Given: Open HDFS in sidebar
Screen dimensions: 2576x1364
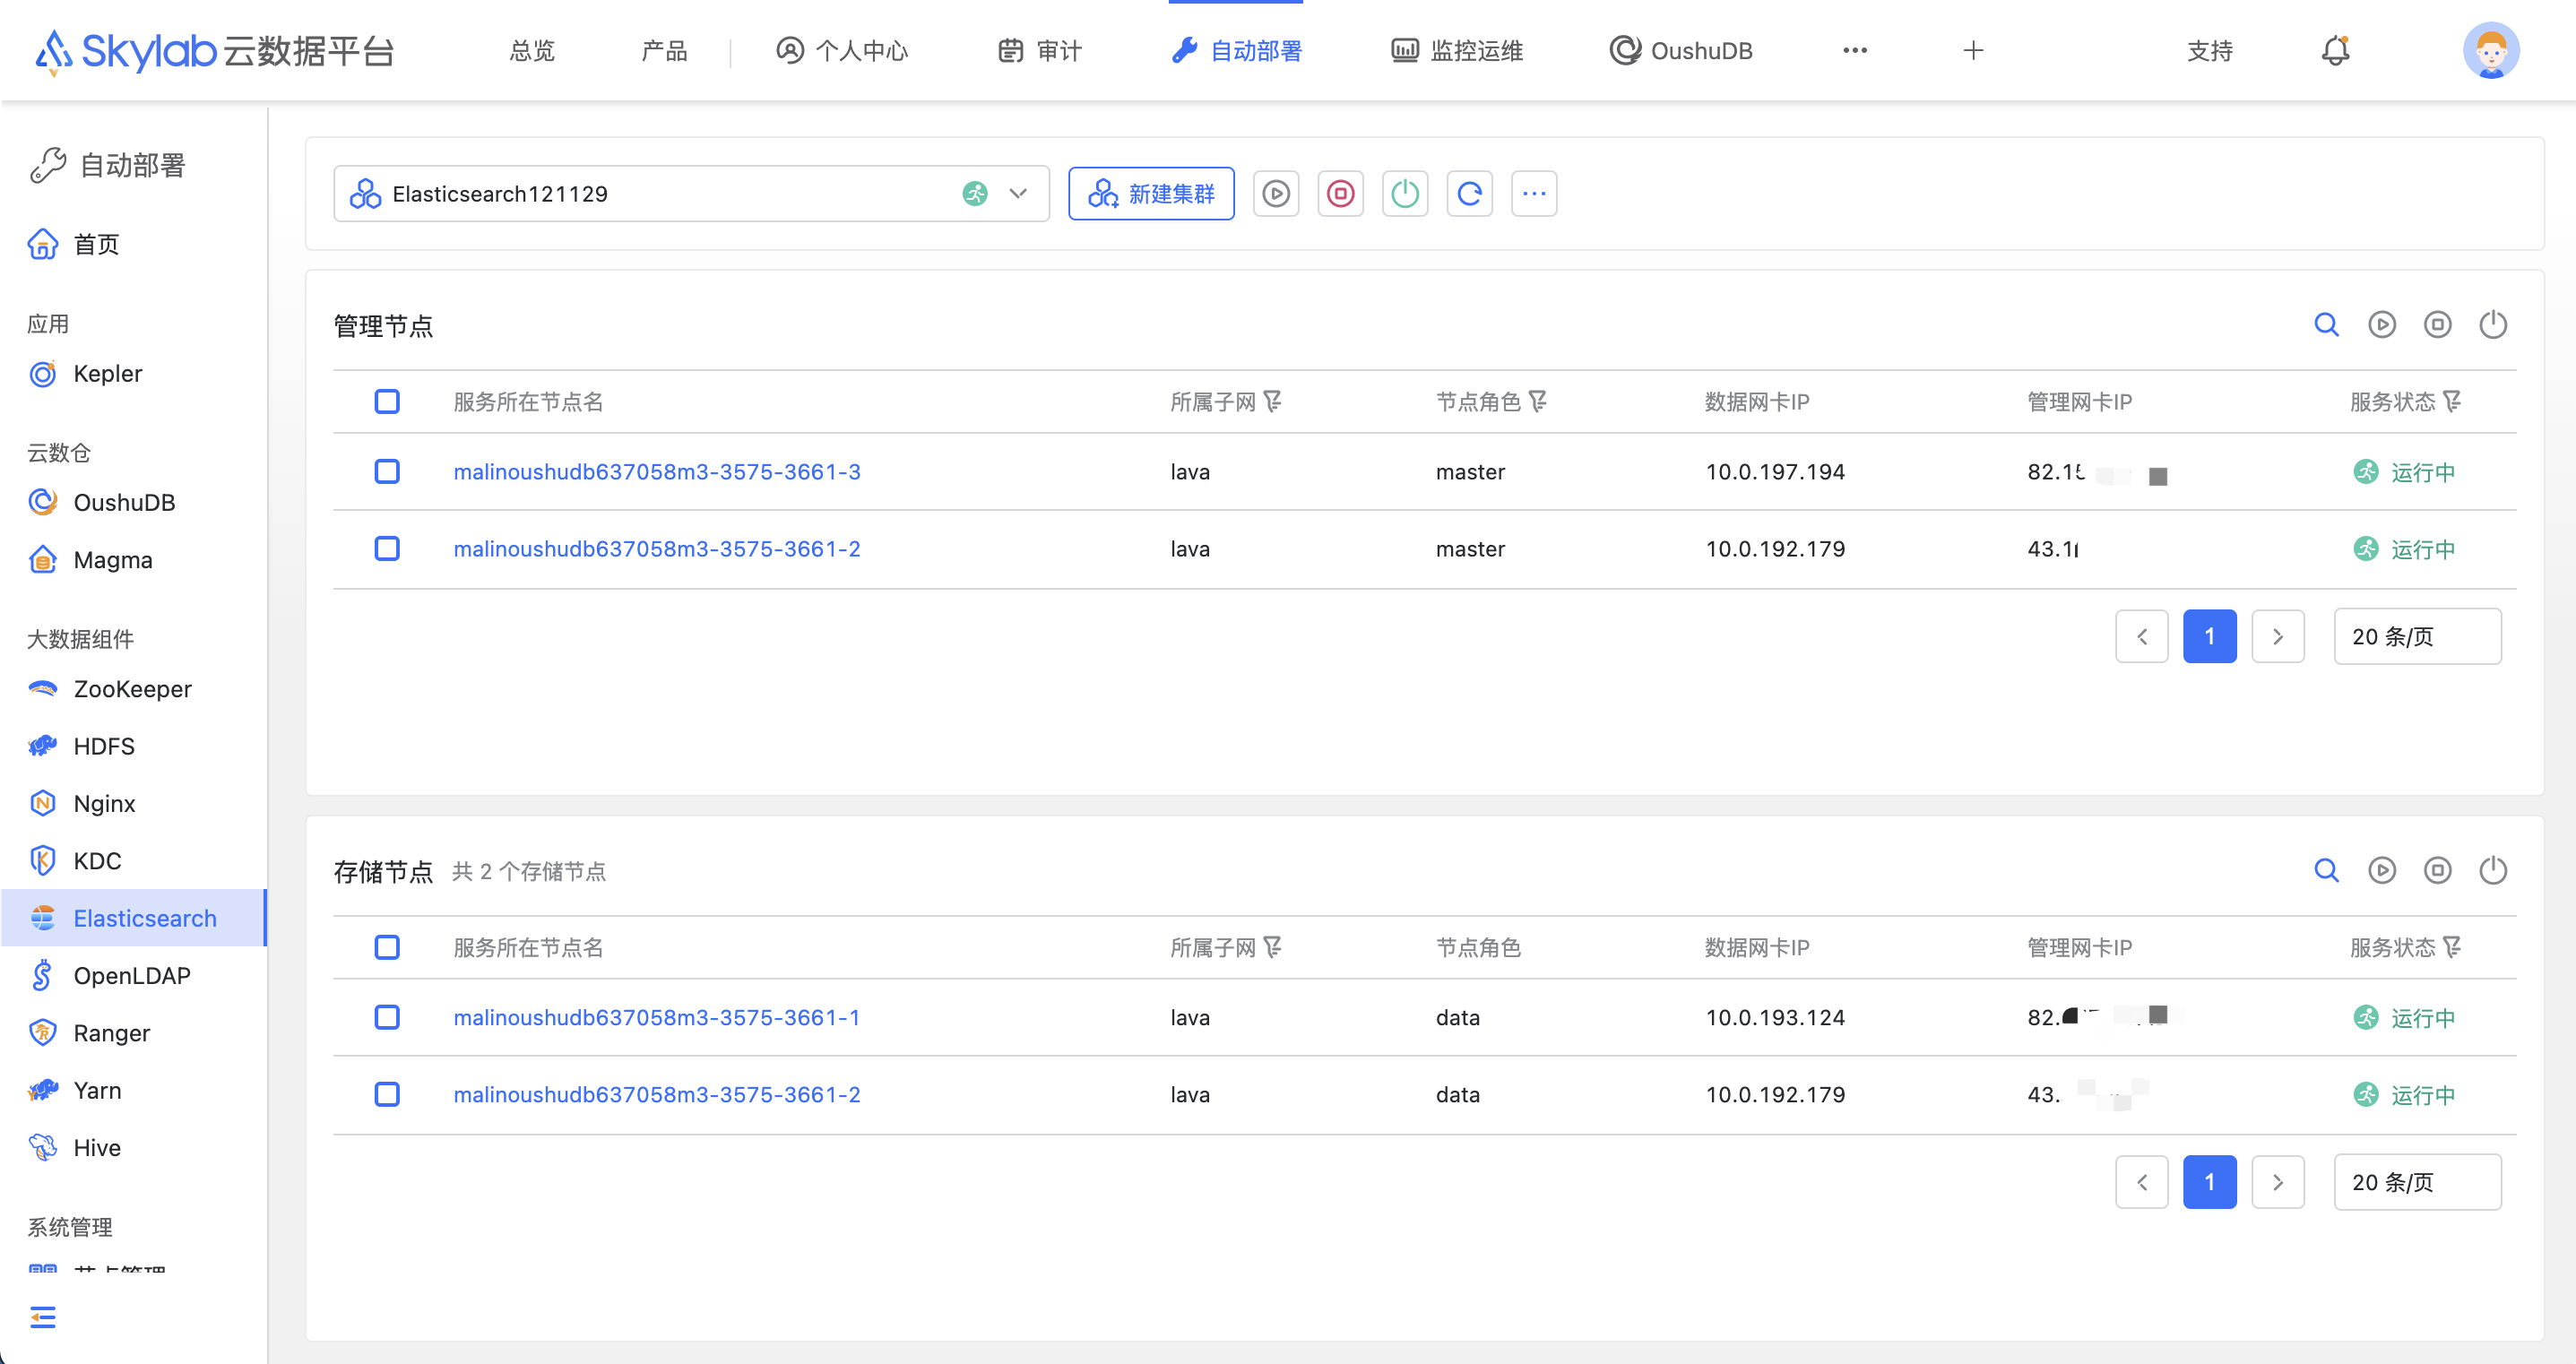Looking at the screenshot, I should click(x=134, y=746).
